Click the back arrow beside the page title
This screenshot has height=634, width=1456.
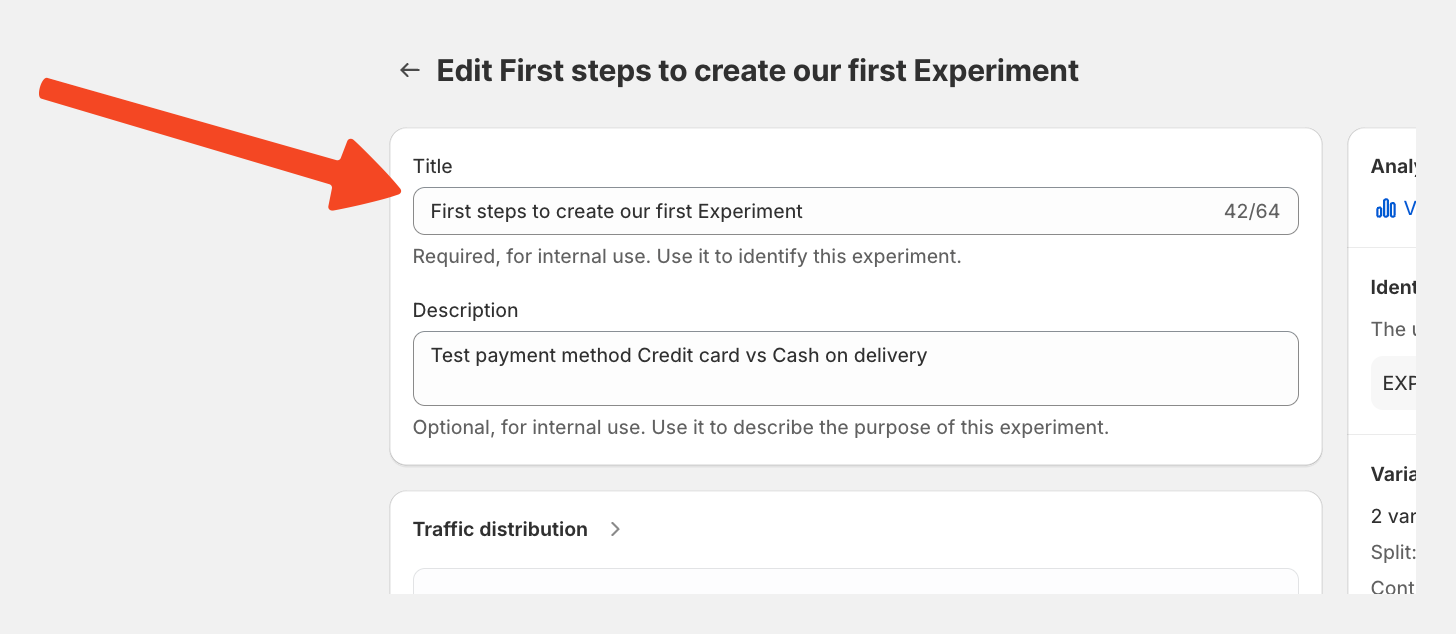click(x=409, y=70)
